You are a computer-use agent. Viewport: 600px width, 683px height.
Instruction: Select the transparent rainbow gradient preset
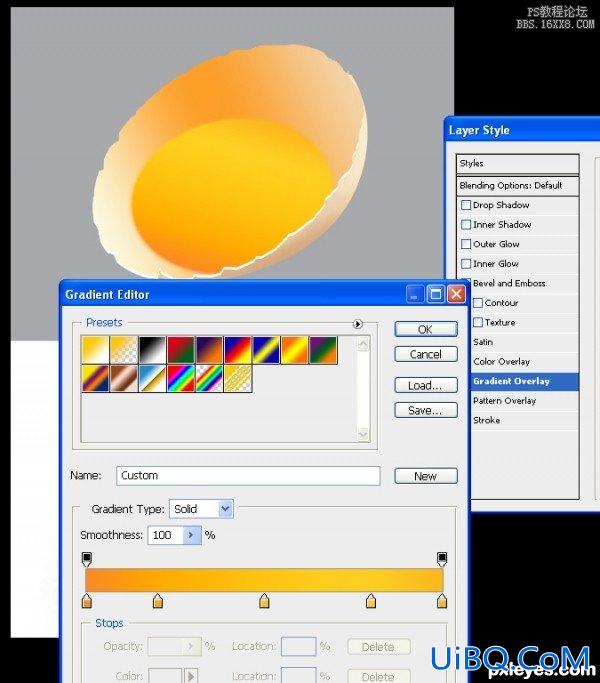coord(209,379)
